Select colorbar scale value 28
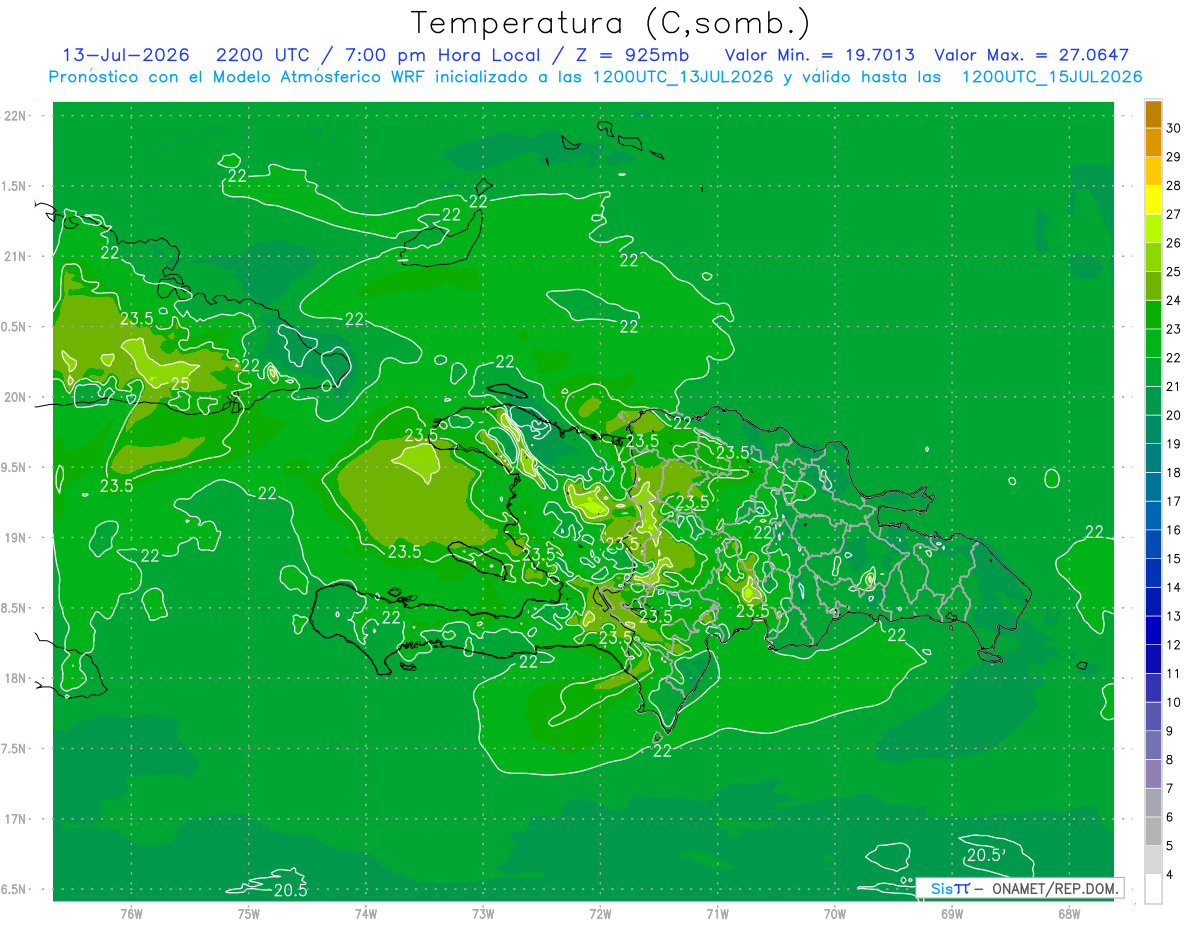The width and height of the screenshot is (1200, 927). 1174,186
